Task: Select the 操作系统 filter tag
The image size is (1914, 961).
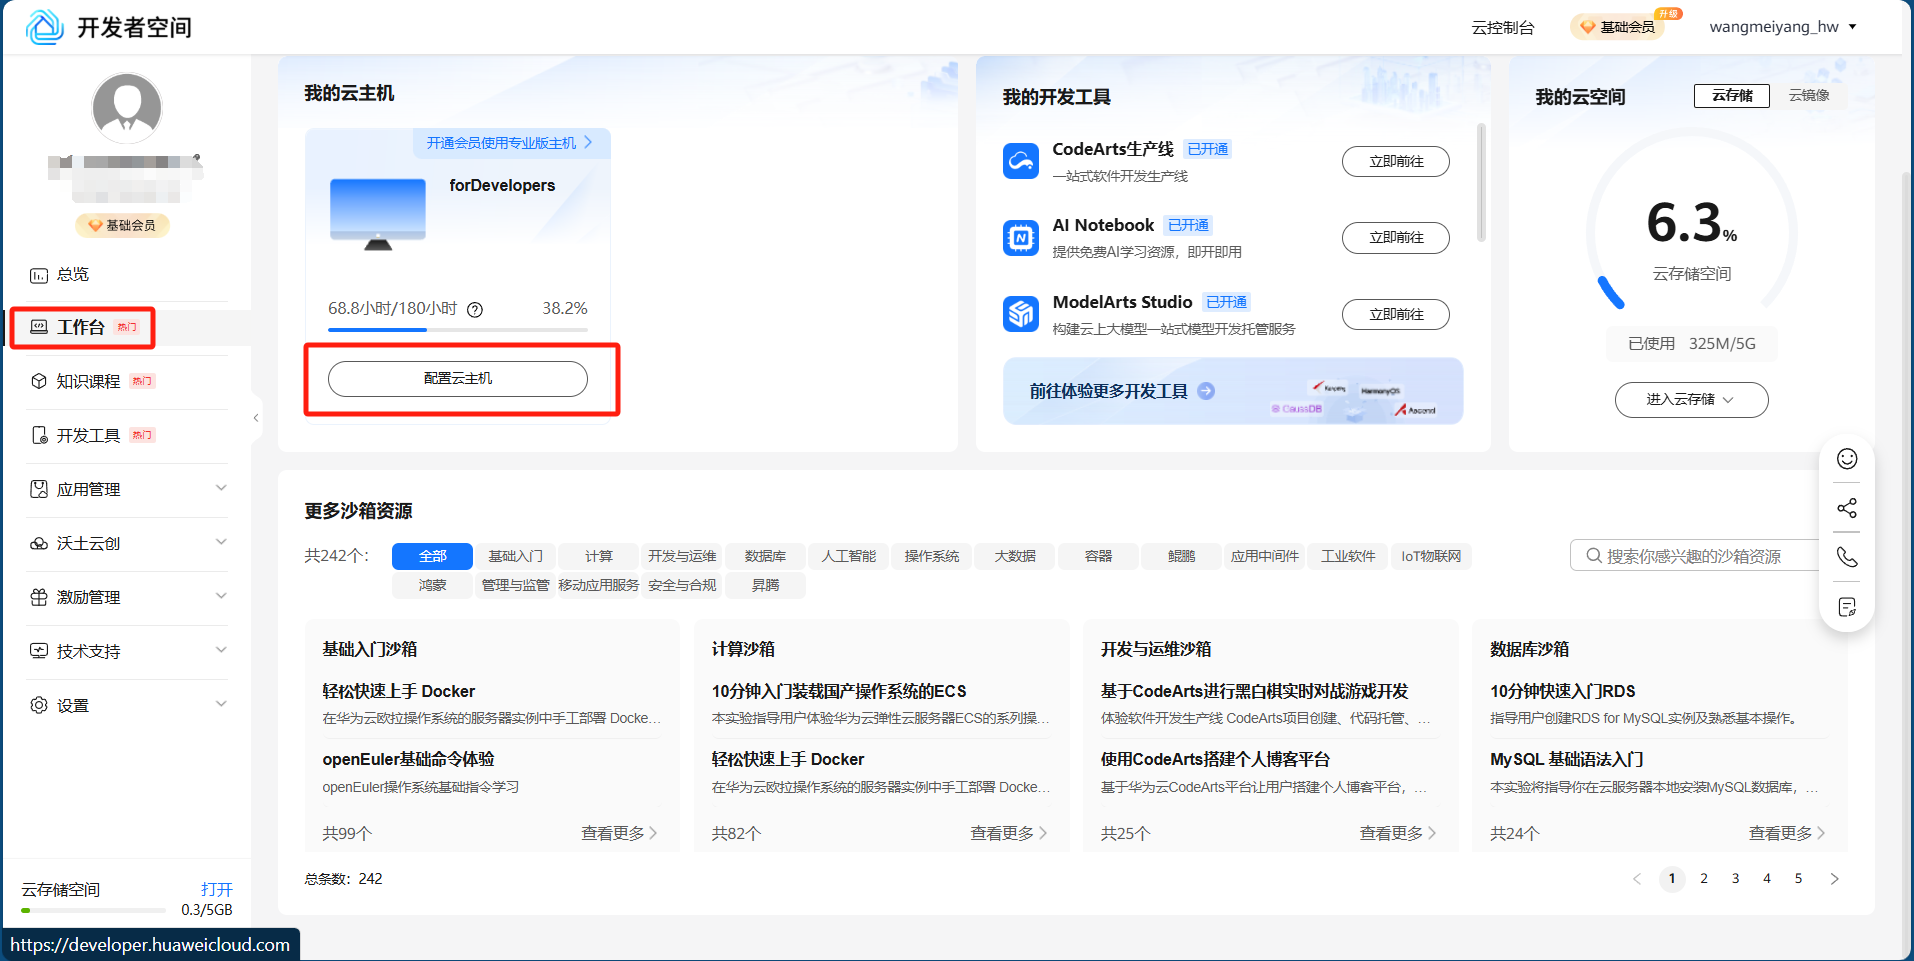Action: [932, 556]
